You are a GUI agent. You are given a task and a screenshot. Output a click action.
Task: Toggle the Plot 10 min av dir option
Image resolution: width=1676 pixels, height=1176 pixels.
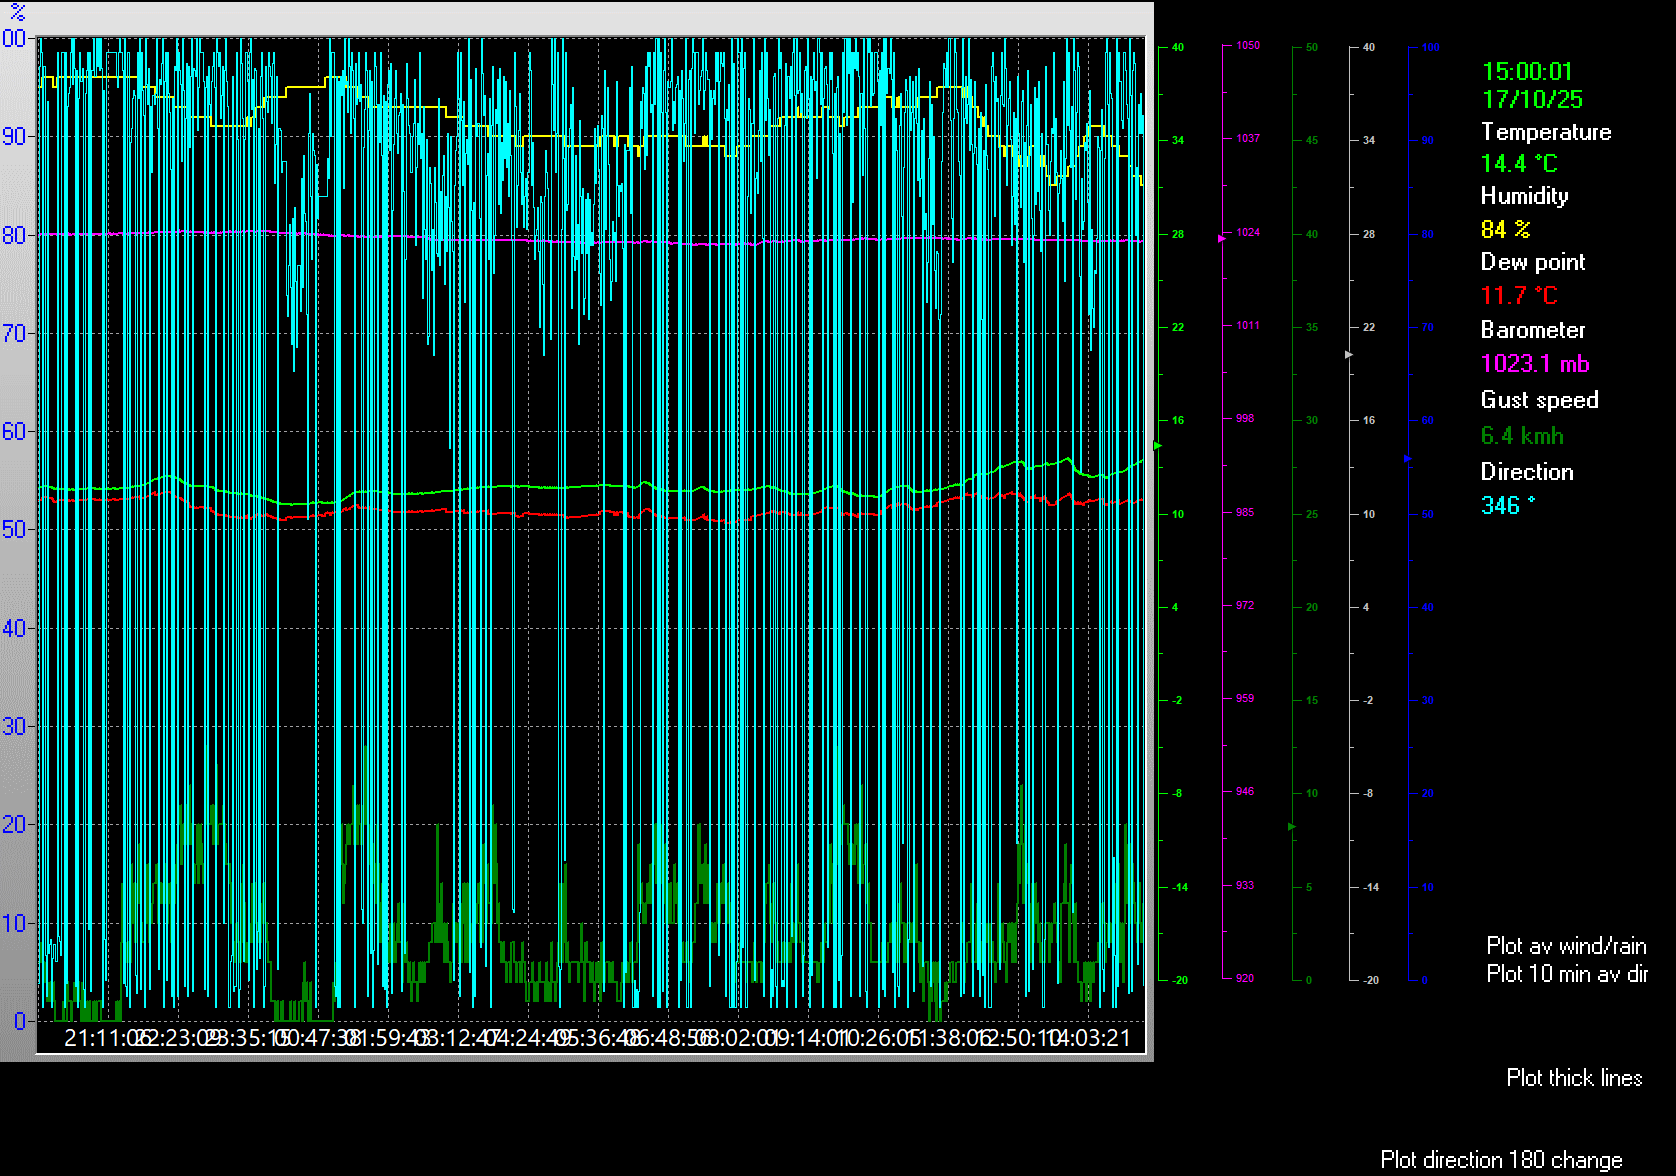1566,974
